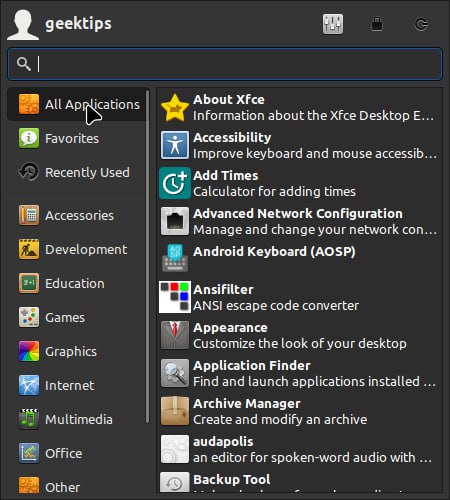Click the Advanced Network Configuration title

click(298, 214)
